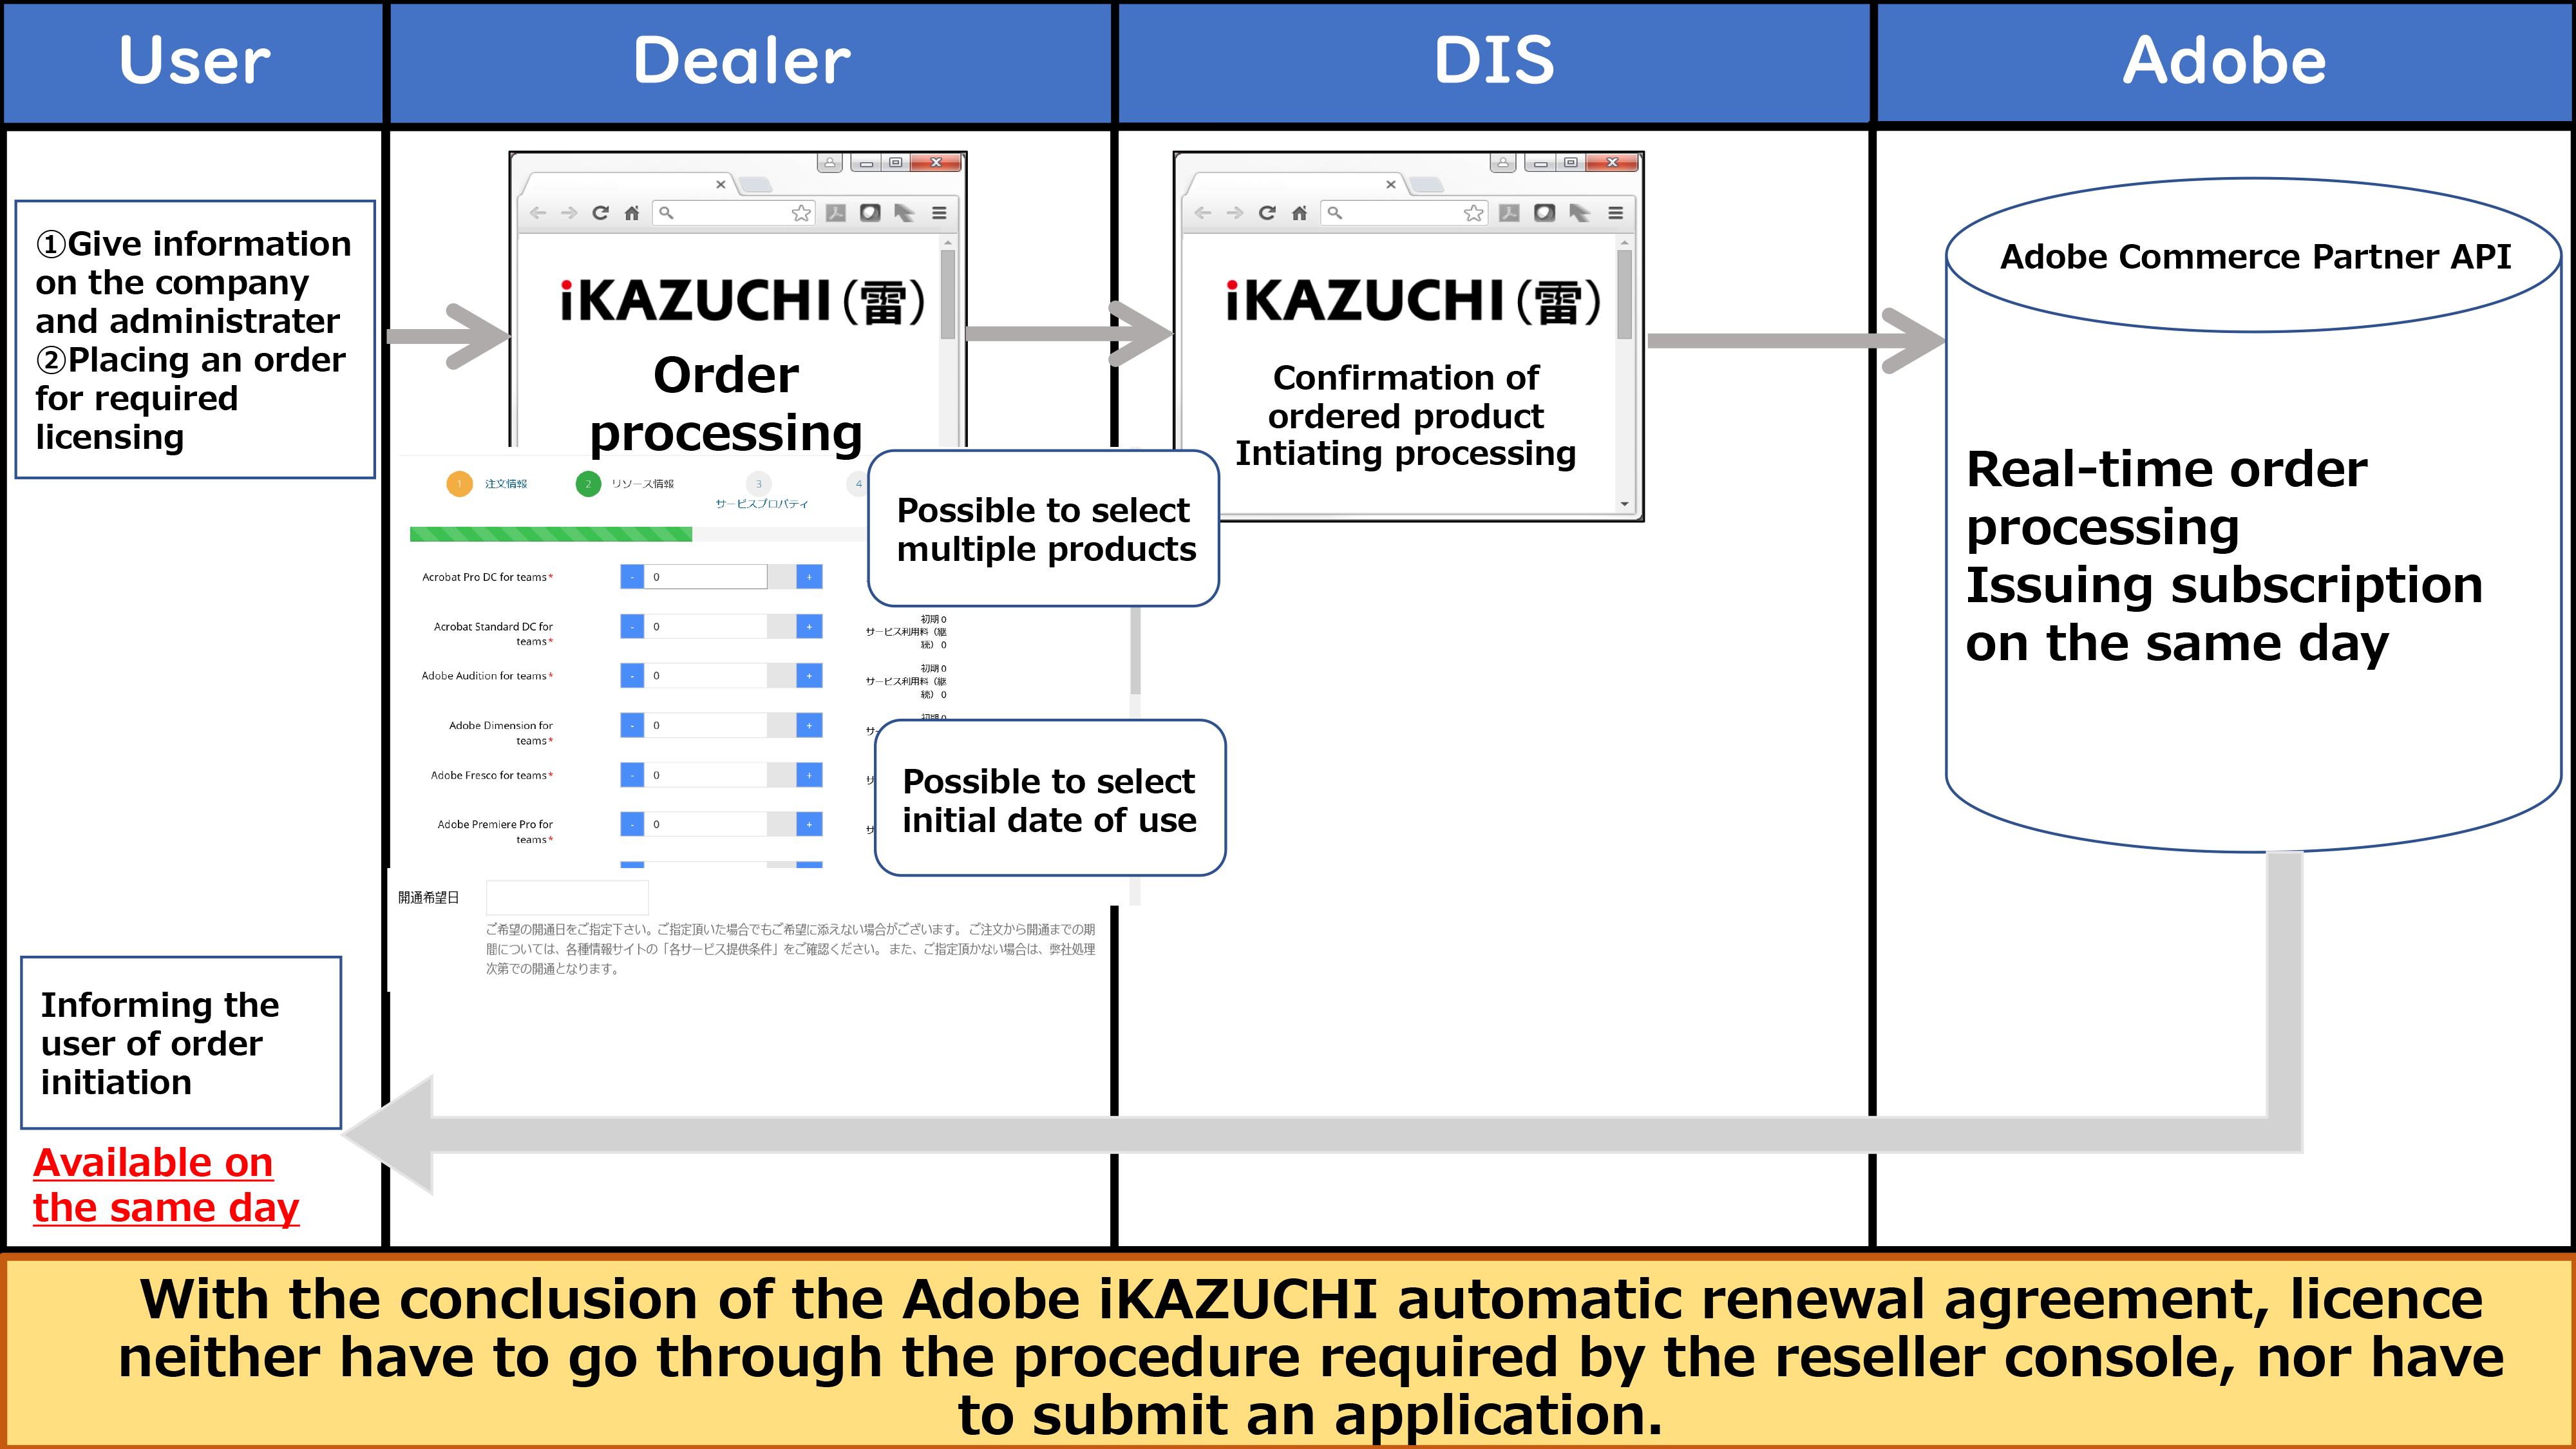The height and width of the screenshot is (1449, 2576).
Task: Click "Adobe Commerce Partner API" label
Action: pos(2255,257)
